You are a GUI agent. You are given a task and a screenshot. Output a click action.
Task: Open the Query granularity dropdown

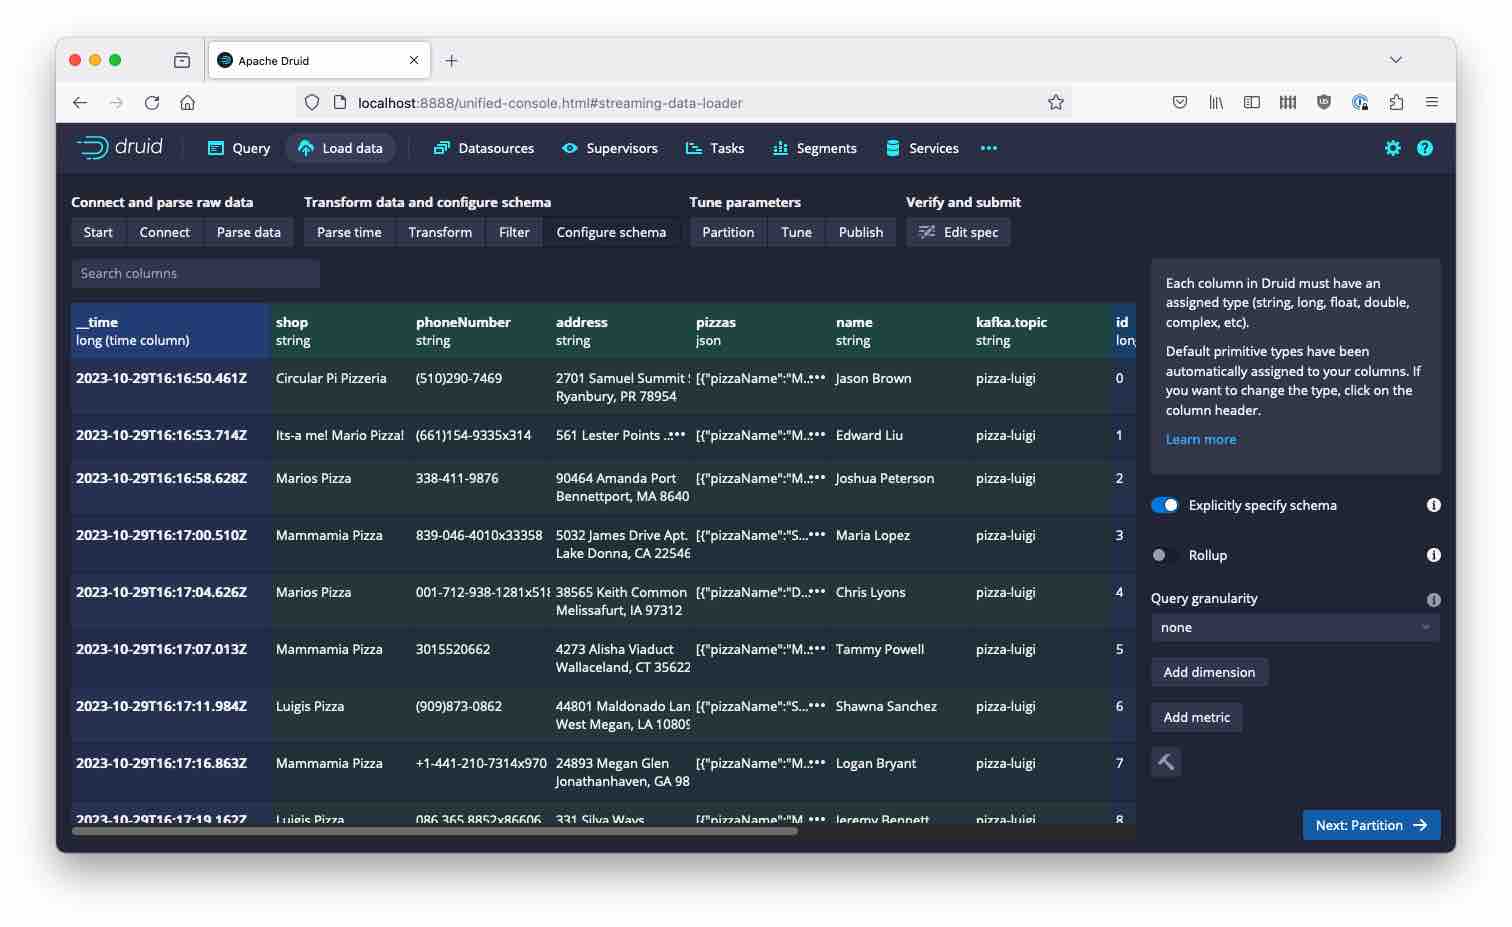coord(1295,628)
